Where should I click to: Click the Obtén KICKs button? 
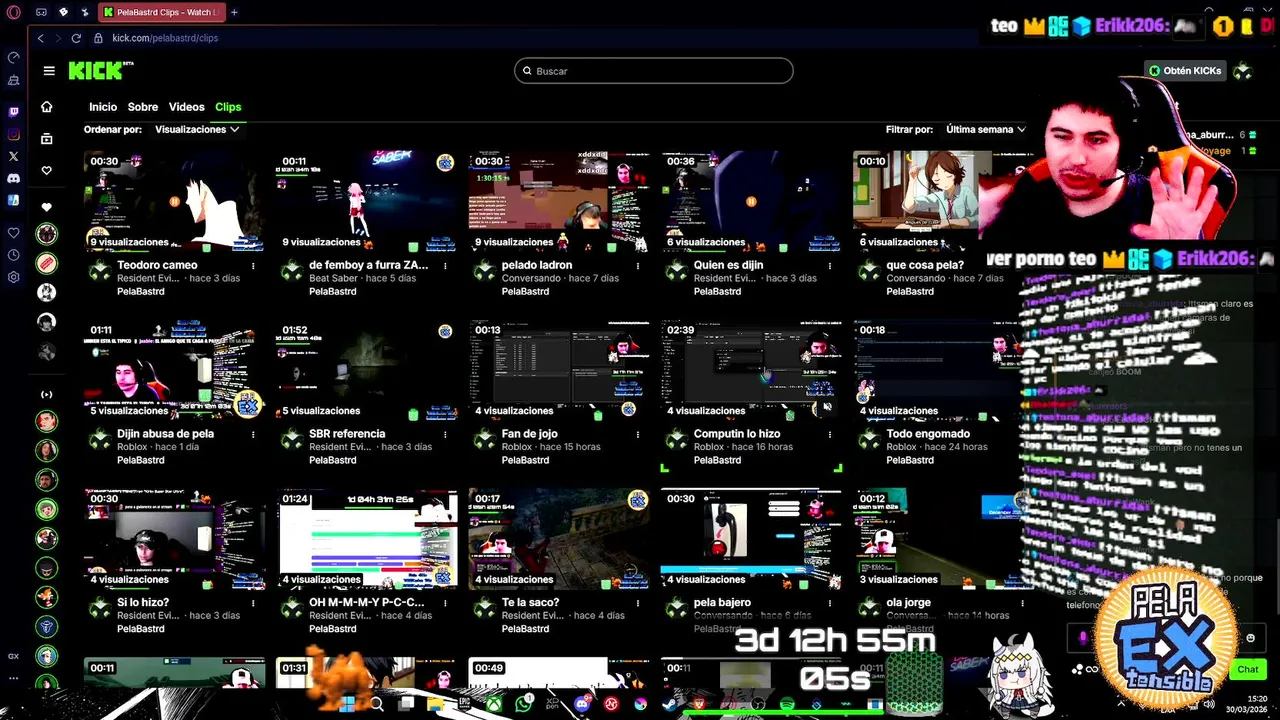pyautogui.click(x=1186, y=71)
